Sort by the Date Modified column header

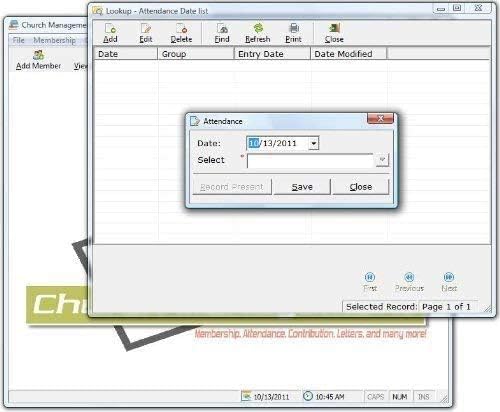click(349, 54)
